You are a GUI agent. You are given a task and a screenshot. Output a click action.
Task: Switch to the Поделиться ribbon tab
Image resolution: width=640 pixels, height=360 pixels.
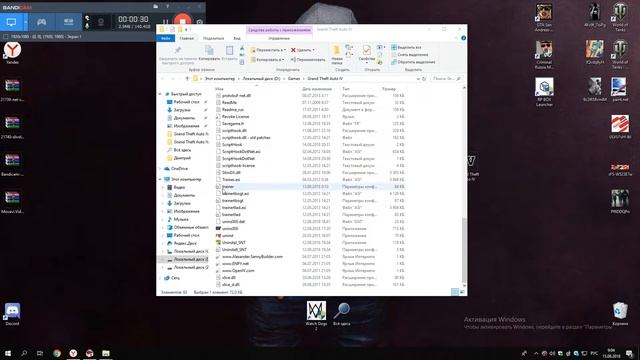(213, 38)
